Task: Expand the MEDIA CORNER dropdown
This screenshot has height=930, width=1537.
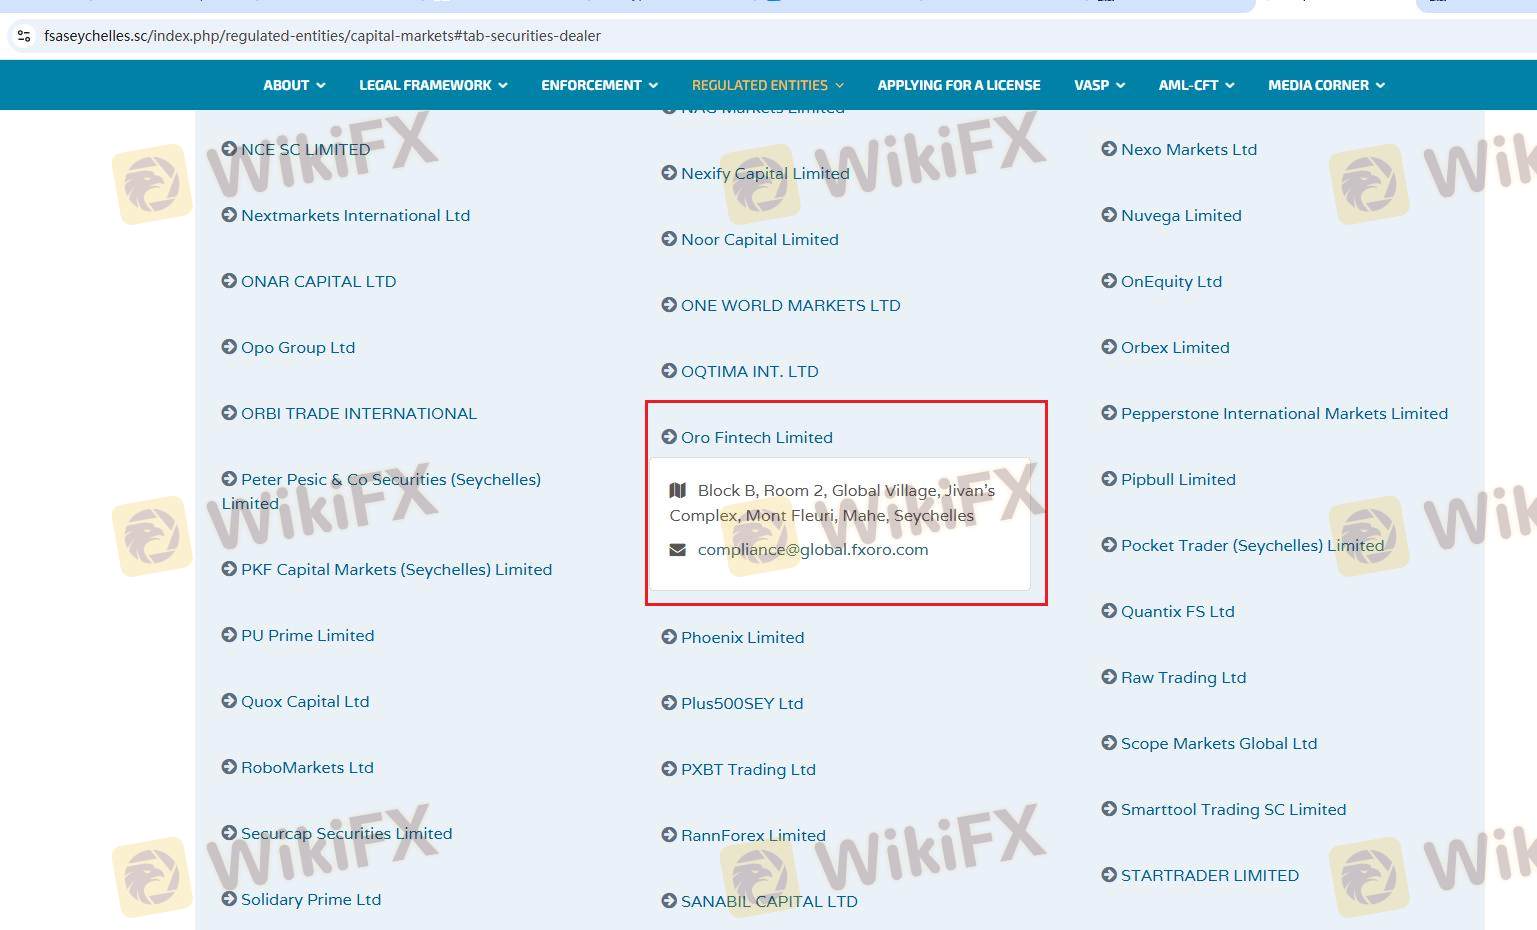Action: point(1326,85)
